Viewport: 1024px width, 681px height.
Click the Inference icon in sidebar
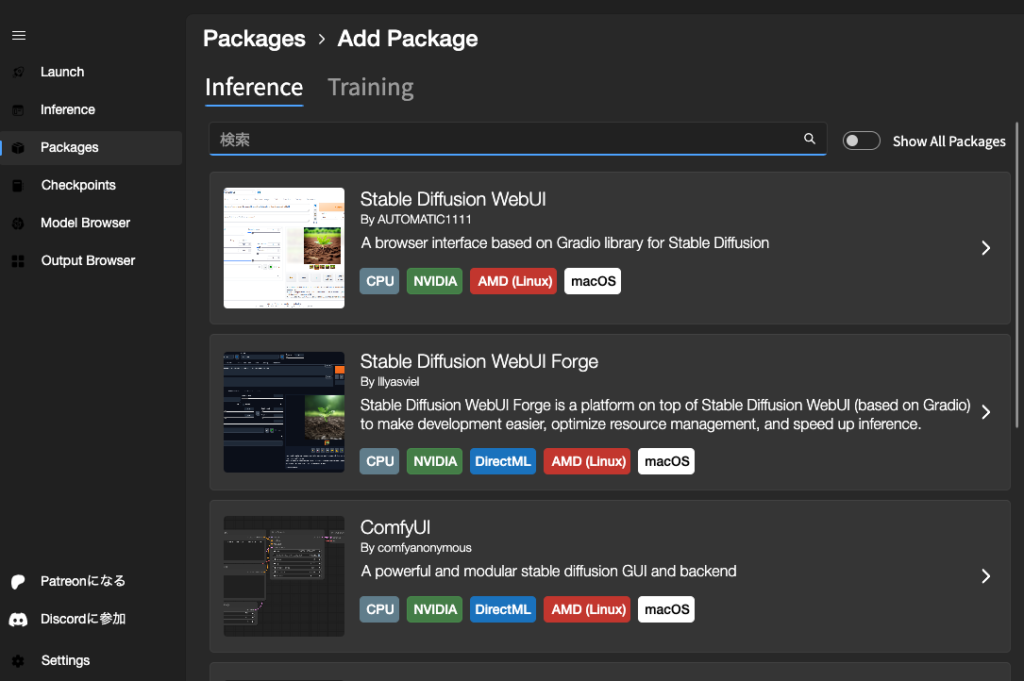click(x=18, y=110)
